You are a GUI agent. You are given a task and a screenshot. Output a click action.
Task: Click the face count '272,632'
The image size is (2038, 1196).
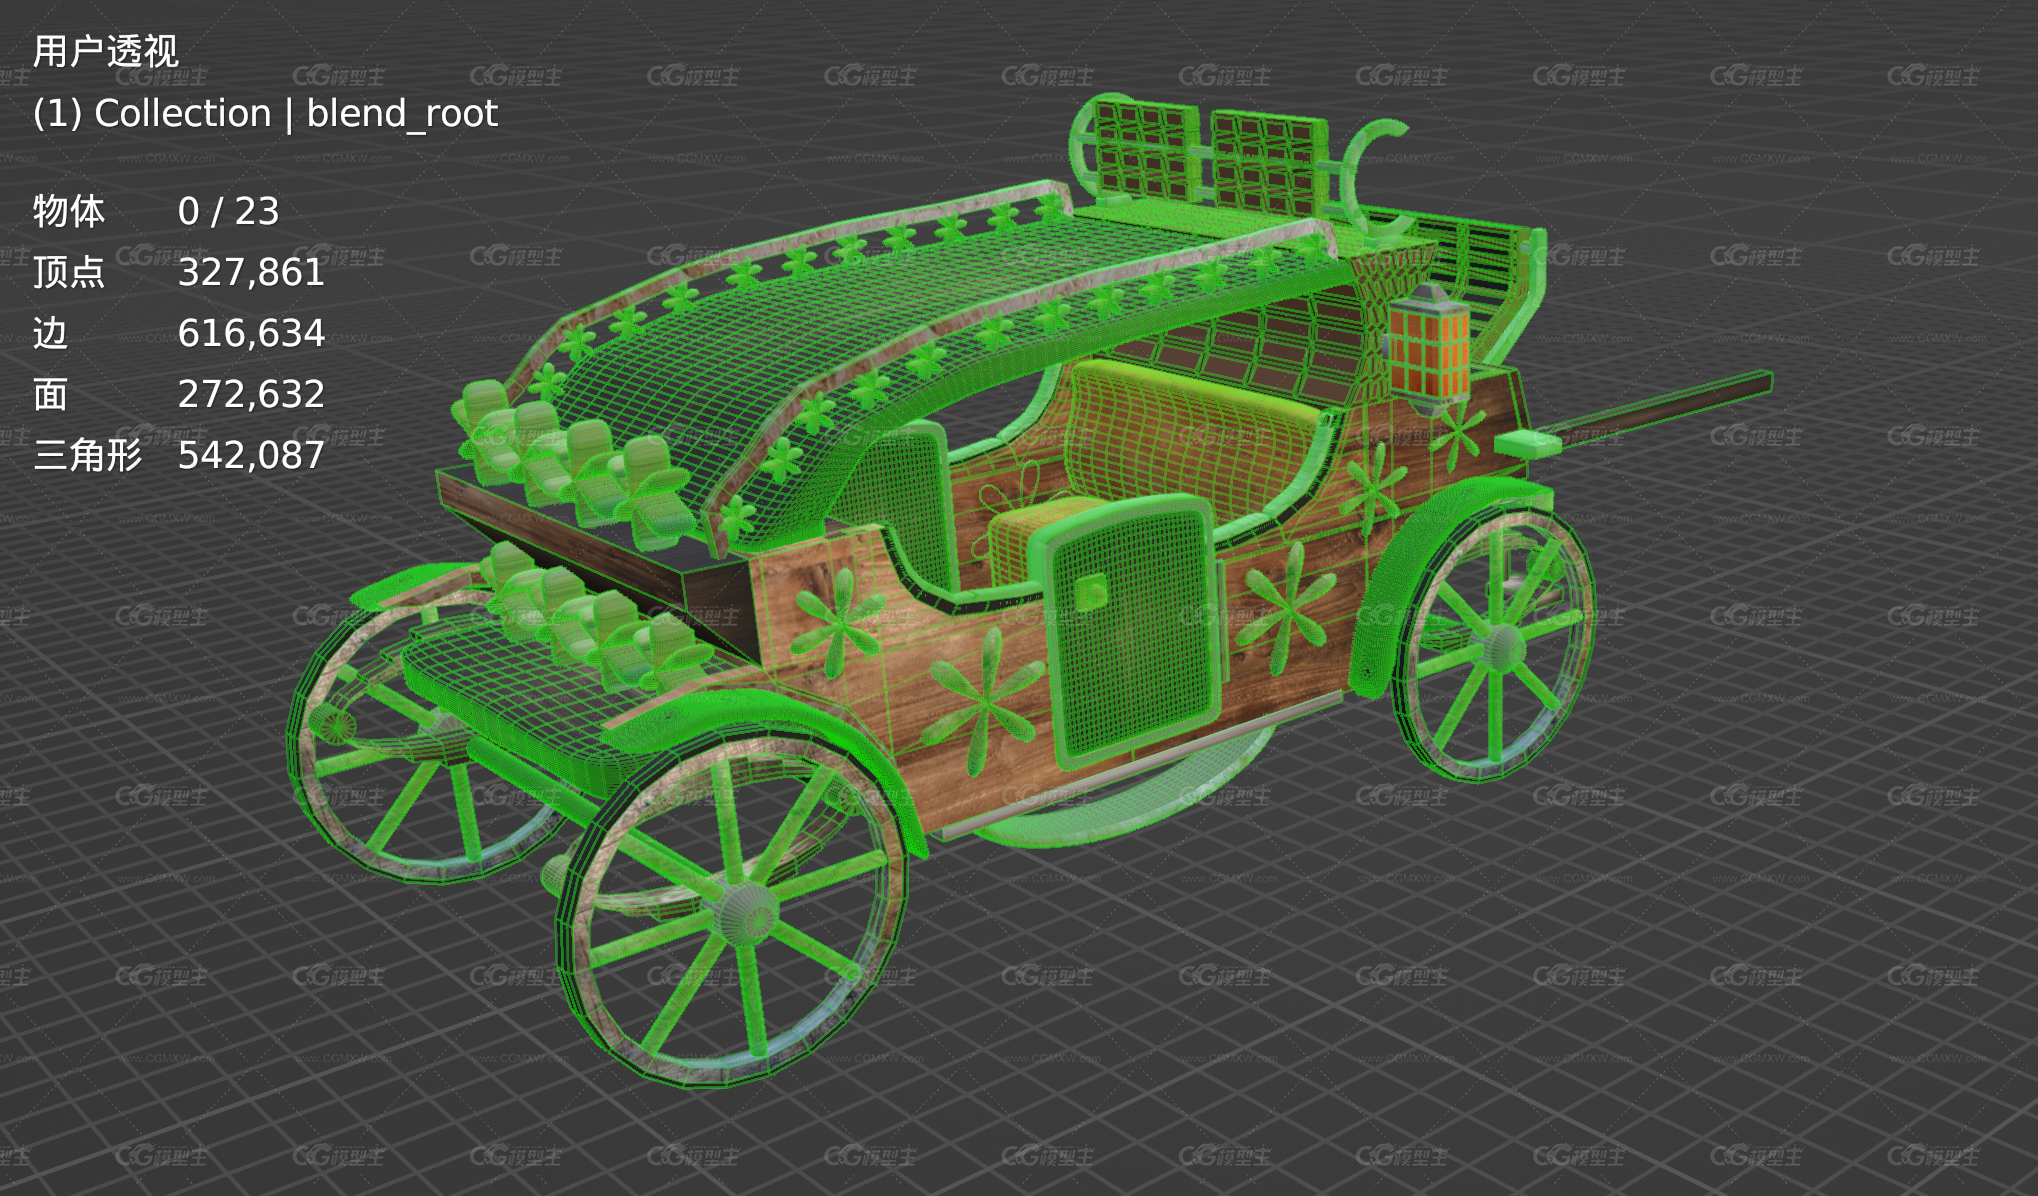coord(251,394)
